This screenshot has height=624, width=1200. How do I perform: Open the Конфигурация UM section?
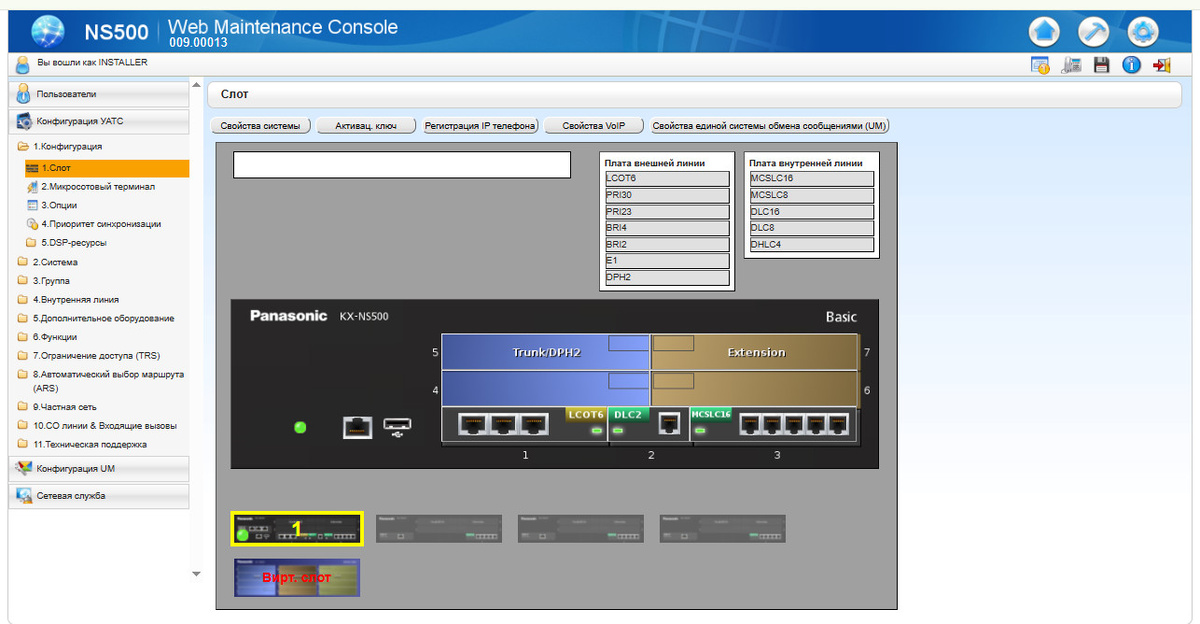click(99, 468)
